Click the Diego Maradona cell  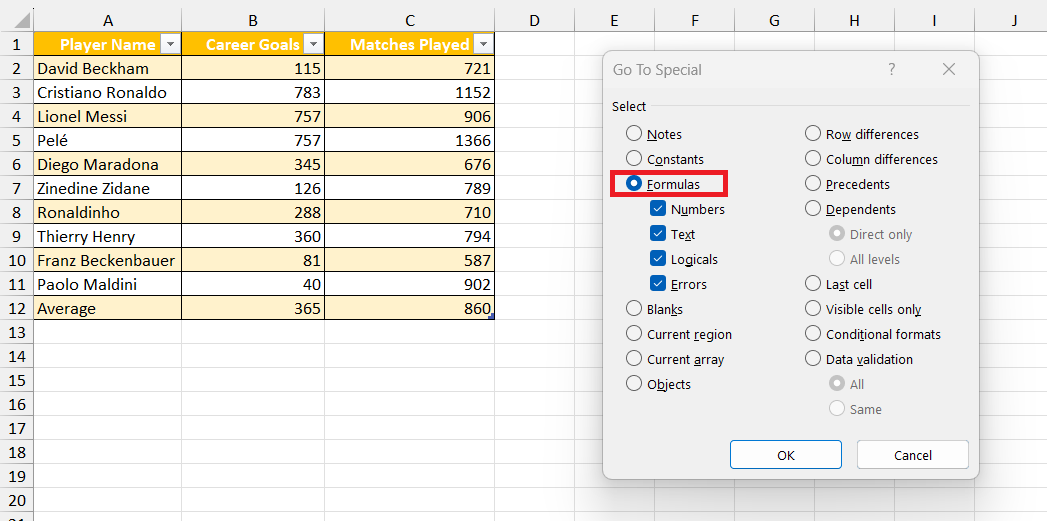pyautogui.click(x=108, y=164)
